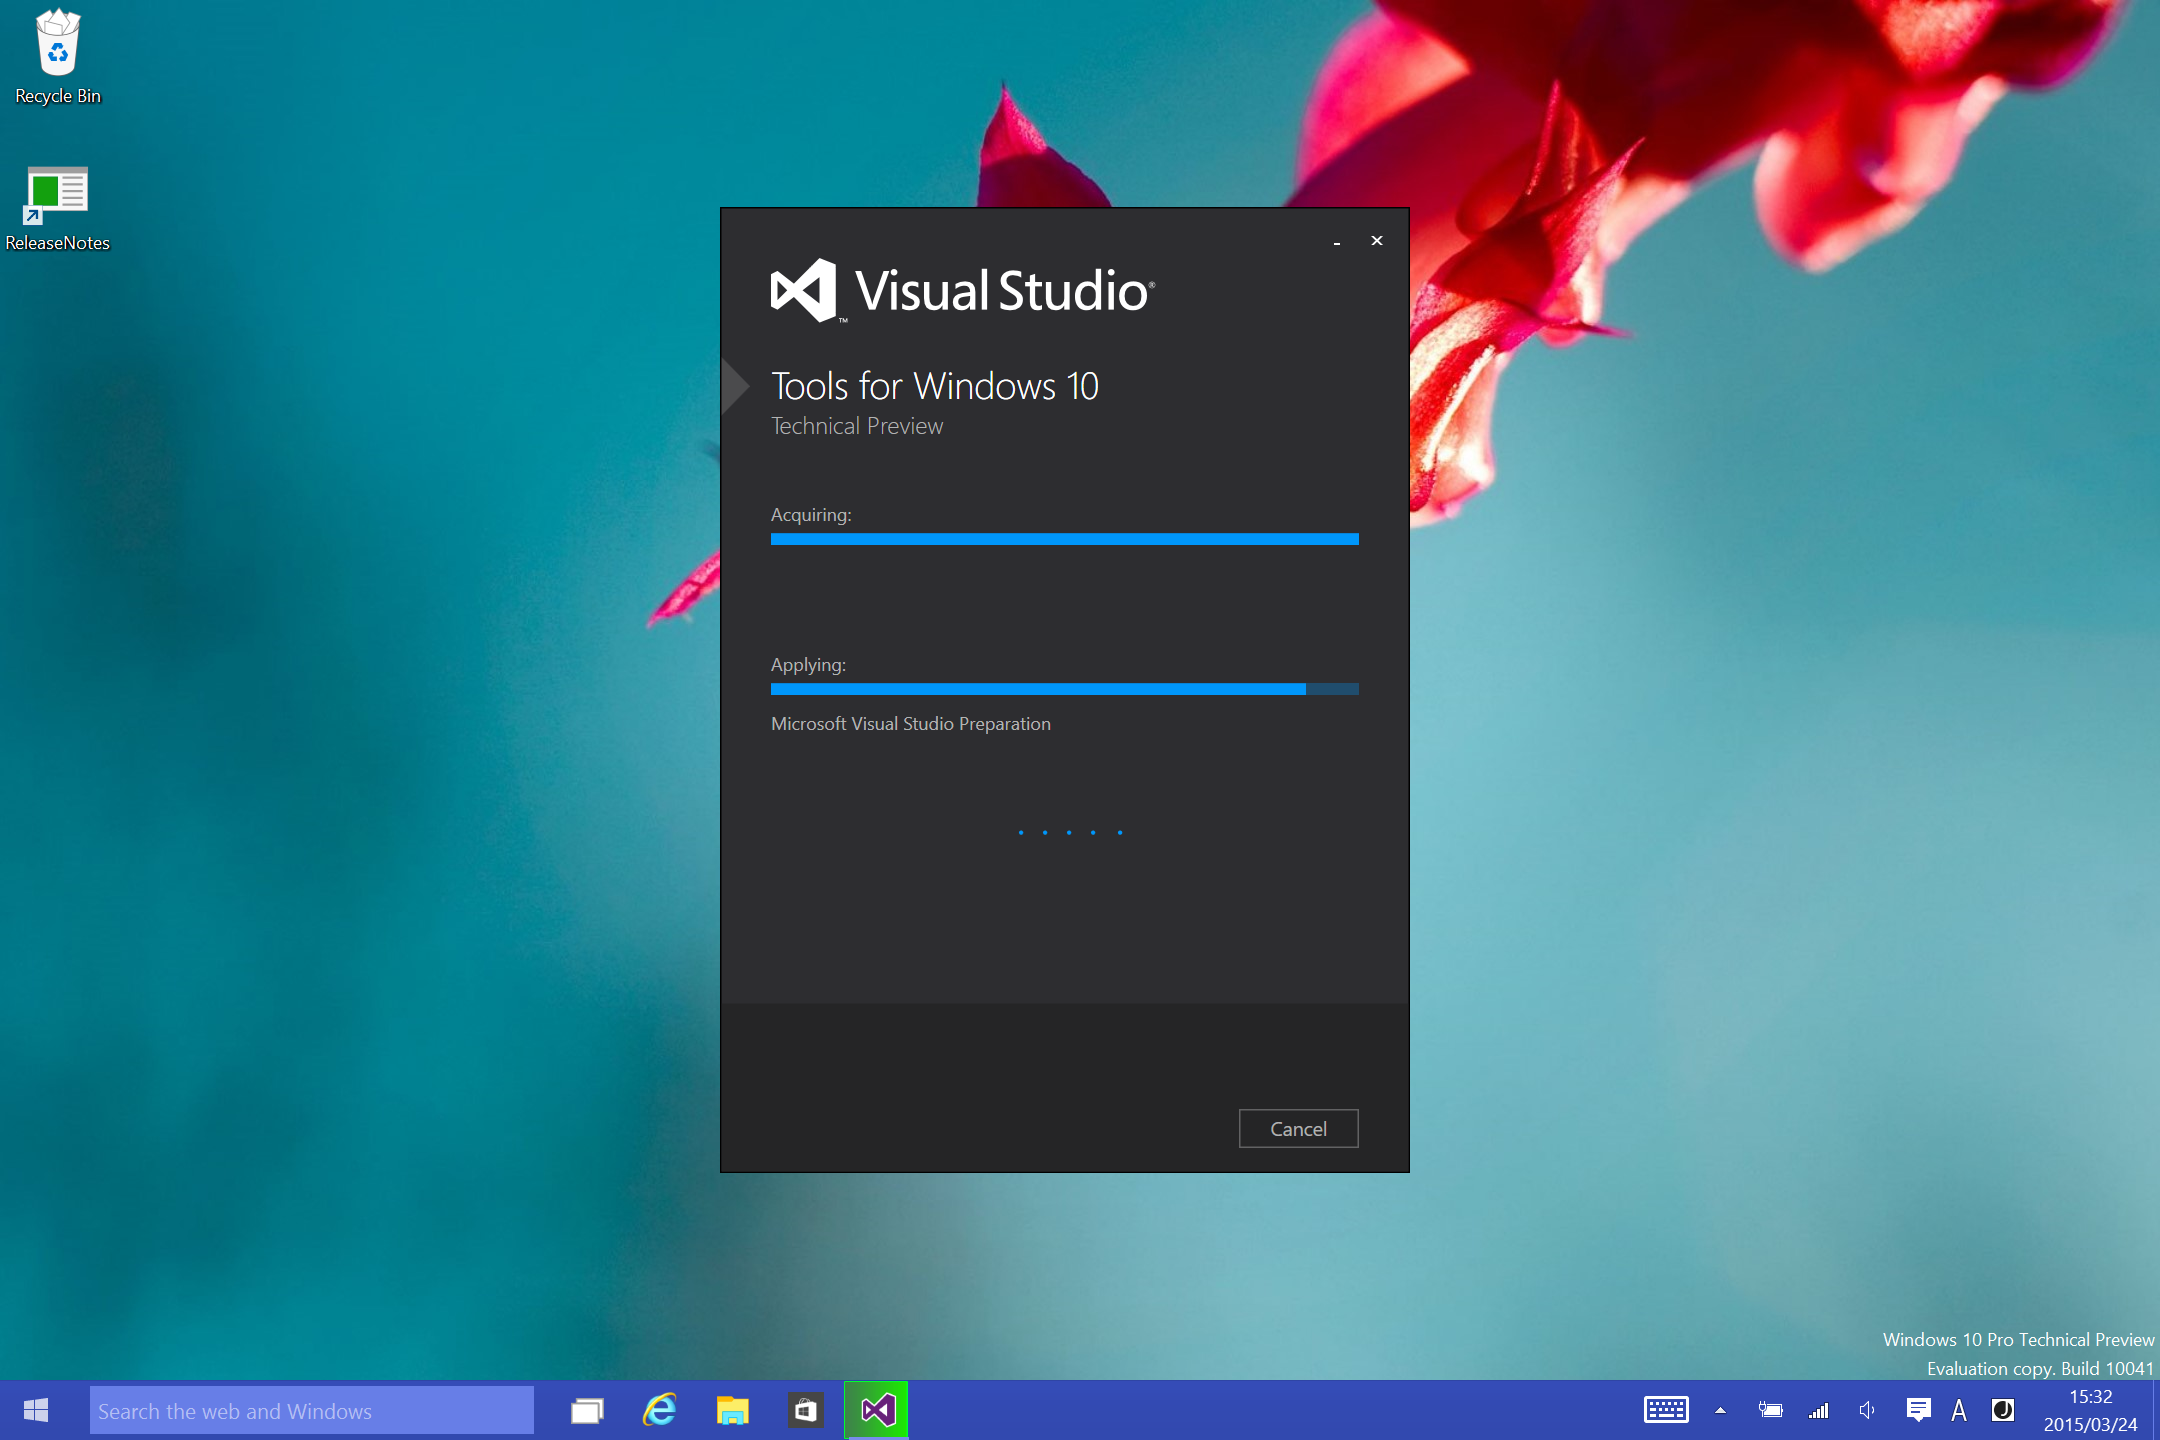Image resolution: width=2160 pixels, height=1440 pixels.
Task: Open File Explorer from the taskbar
Action: click(732, 1410)
